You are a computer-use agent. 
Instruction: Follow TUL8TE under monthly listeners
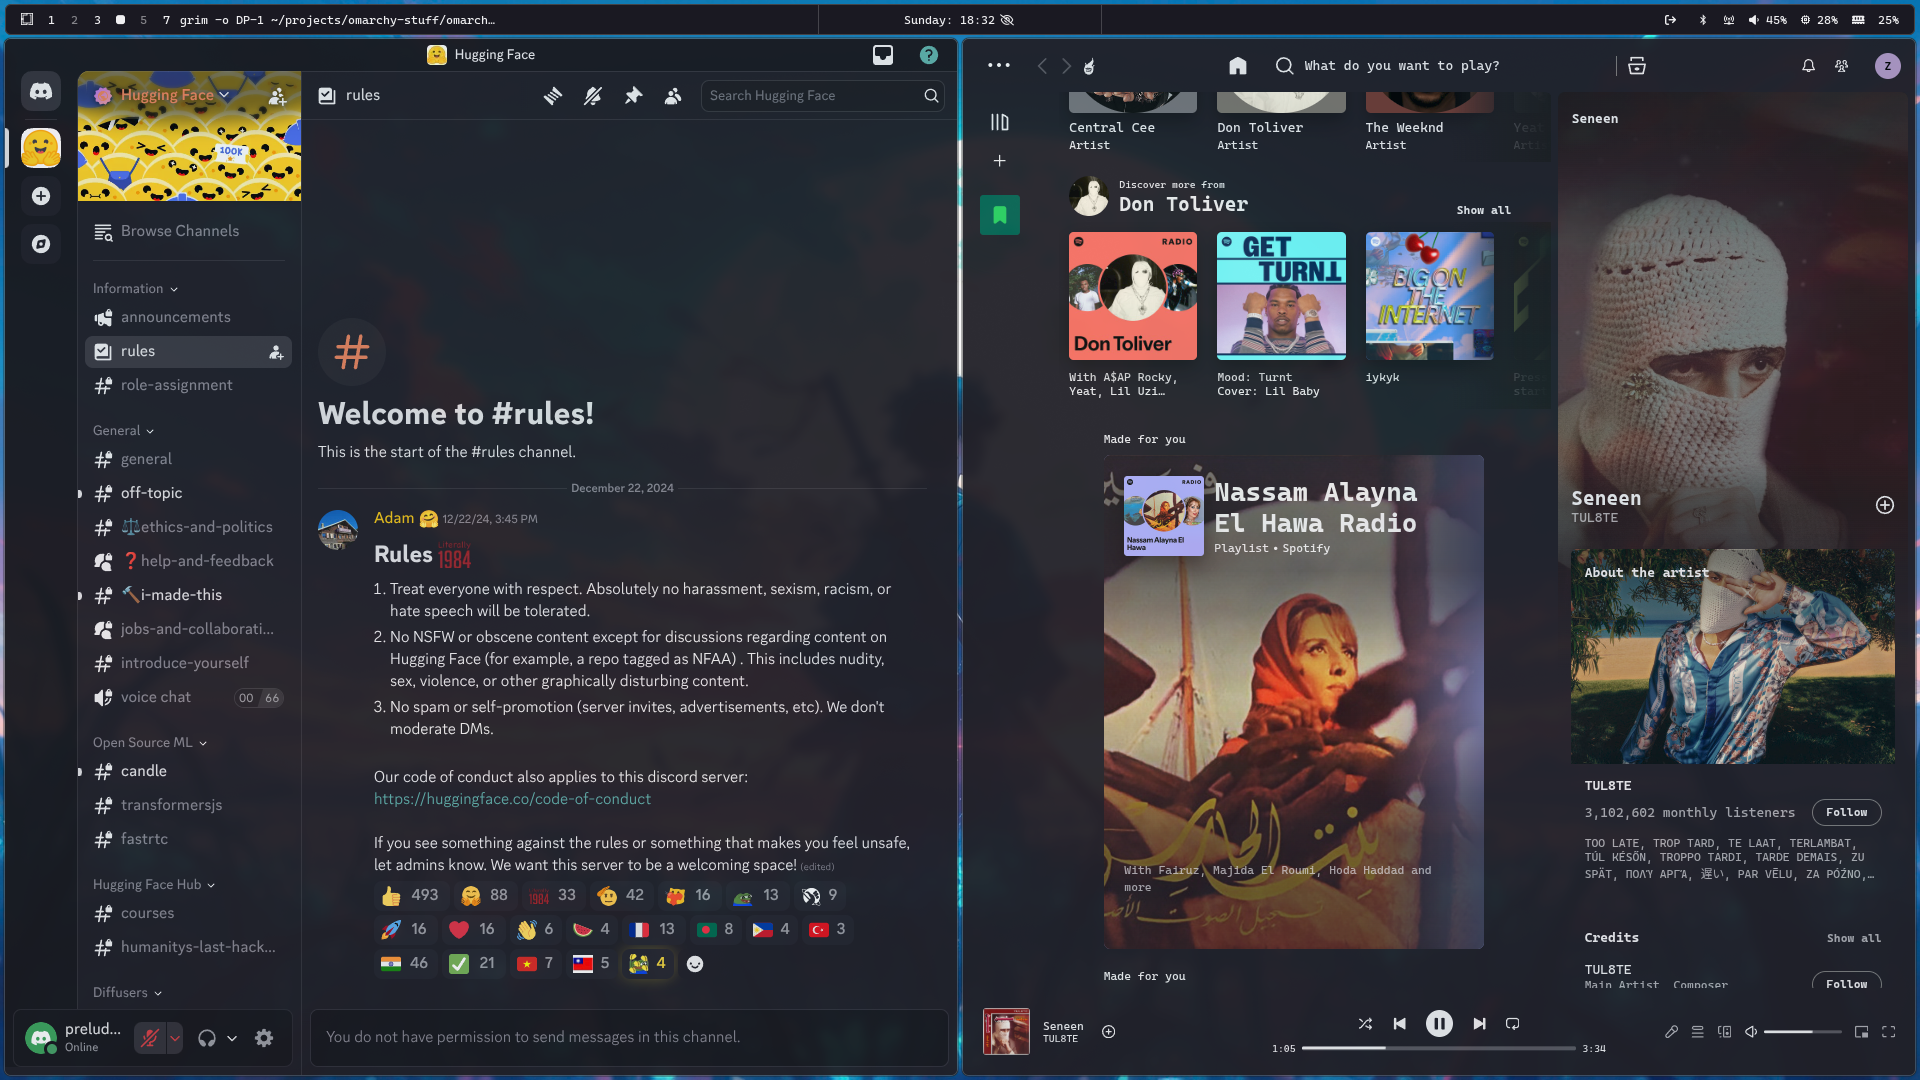pyautogui.click(x=1846, y=813)
